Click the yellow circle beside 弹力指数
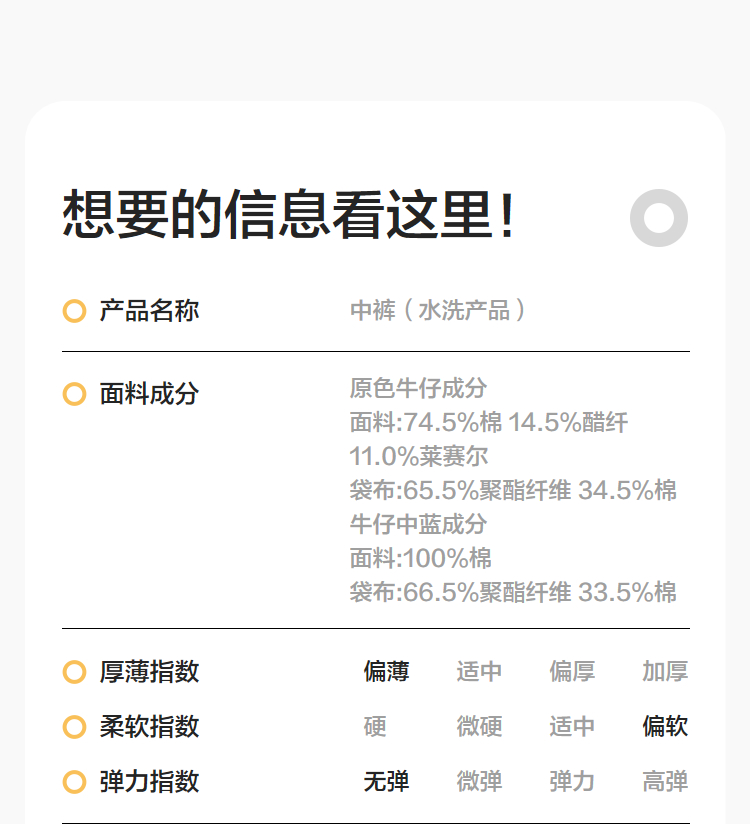This screenshot has height=824, width=750. [74, 782]
